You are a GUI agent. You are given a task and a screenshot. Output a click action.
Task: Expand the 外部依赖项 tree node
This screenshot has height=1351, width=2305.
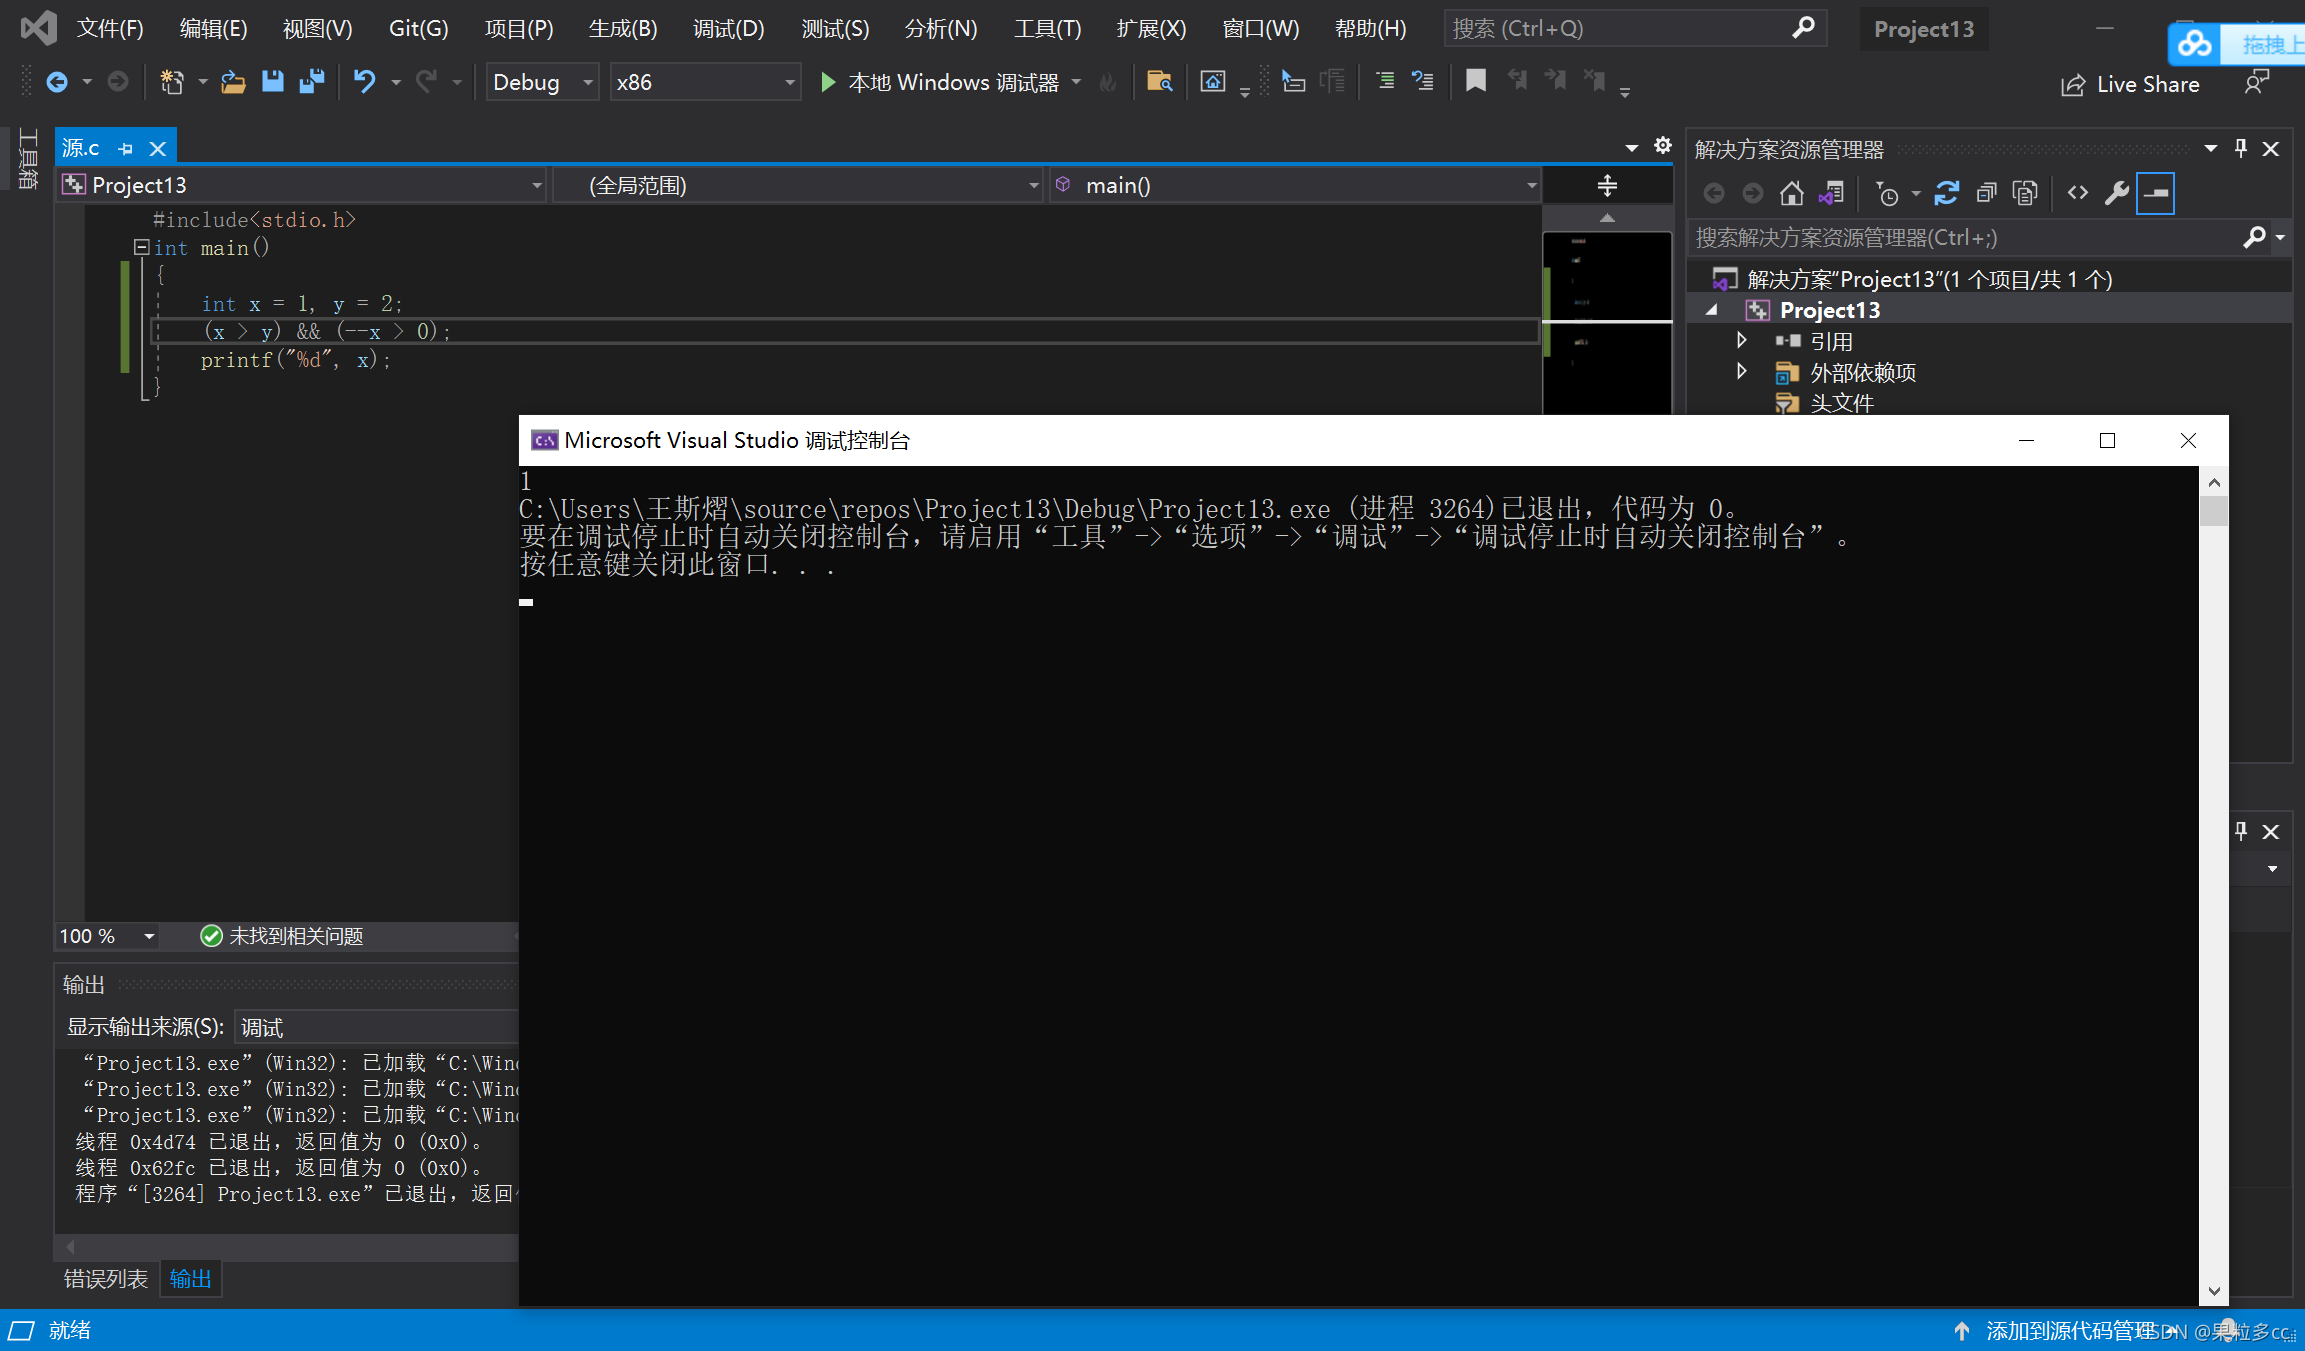pos(1741,372)
